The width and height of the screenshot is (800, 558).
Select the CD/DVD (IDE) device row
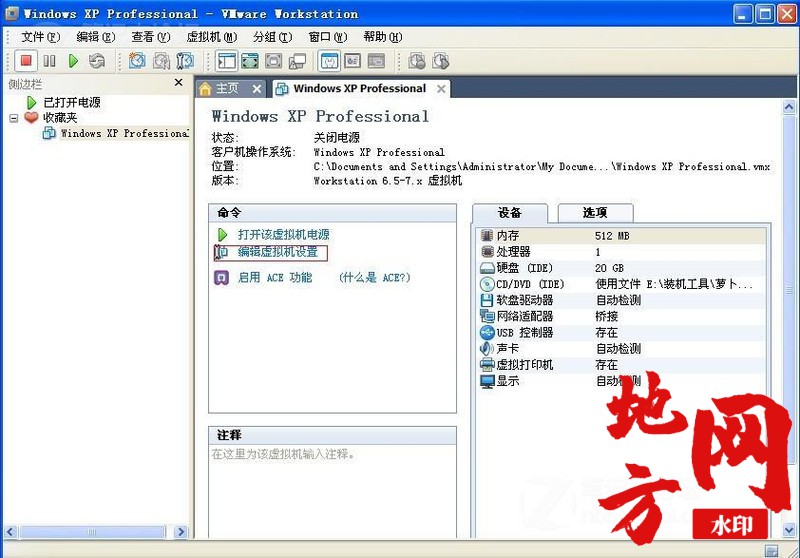point(622,284)
